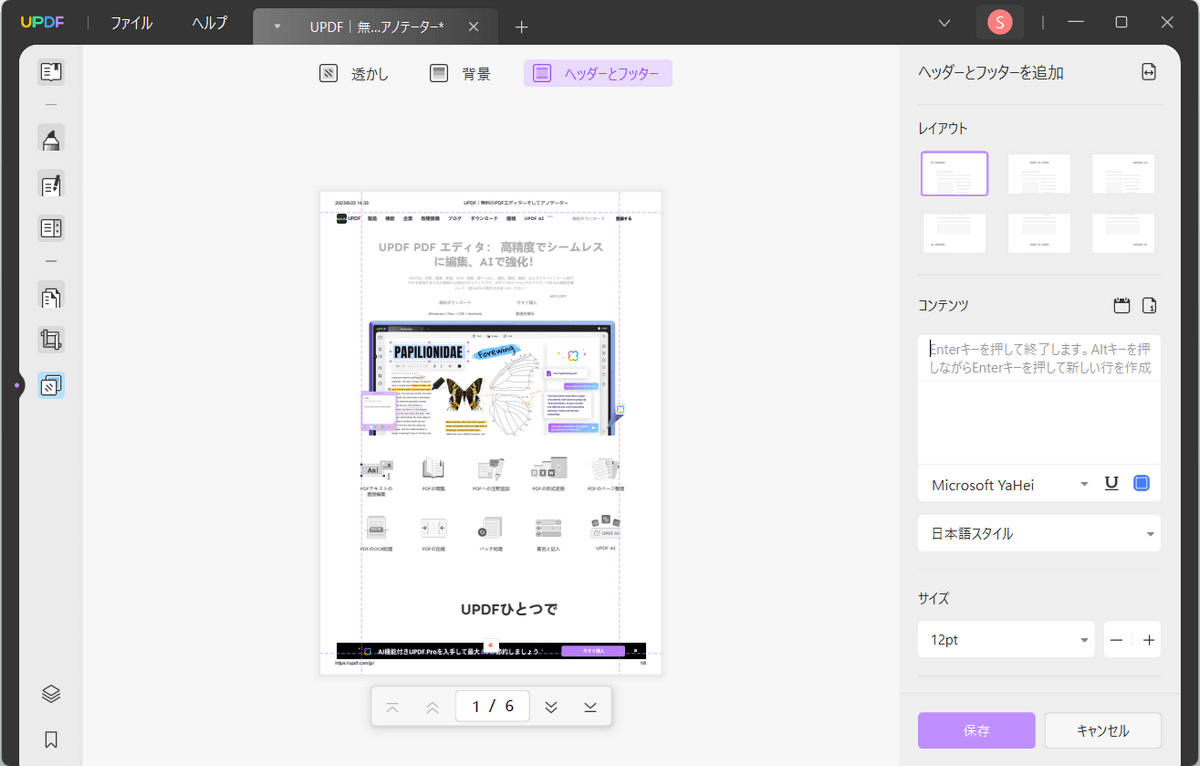Select the Crop Pages tool icon
This screenshot has height=766, width=1200.
[x=51, y=340]
